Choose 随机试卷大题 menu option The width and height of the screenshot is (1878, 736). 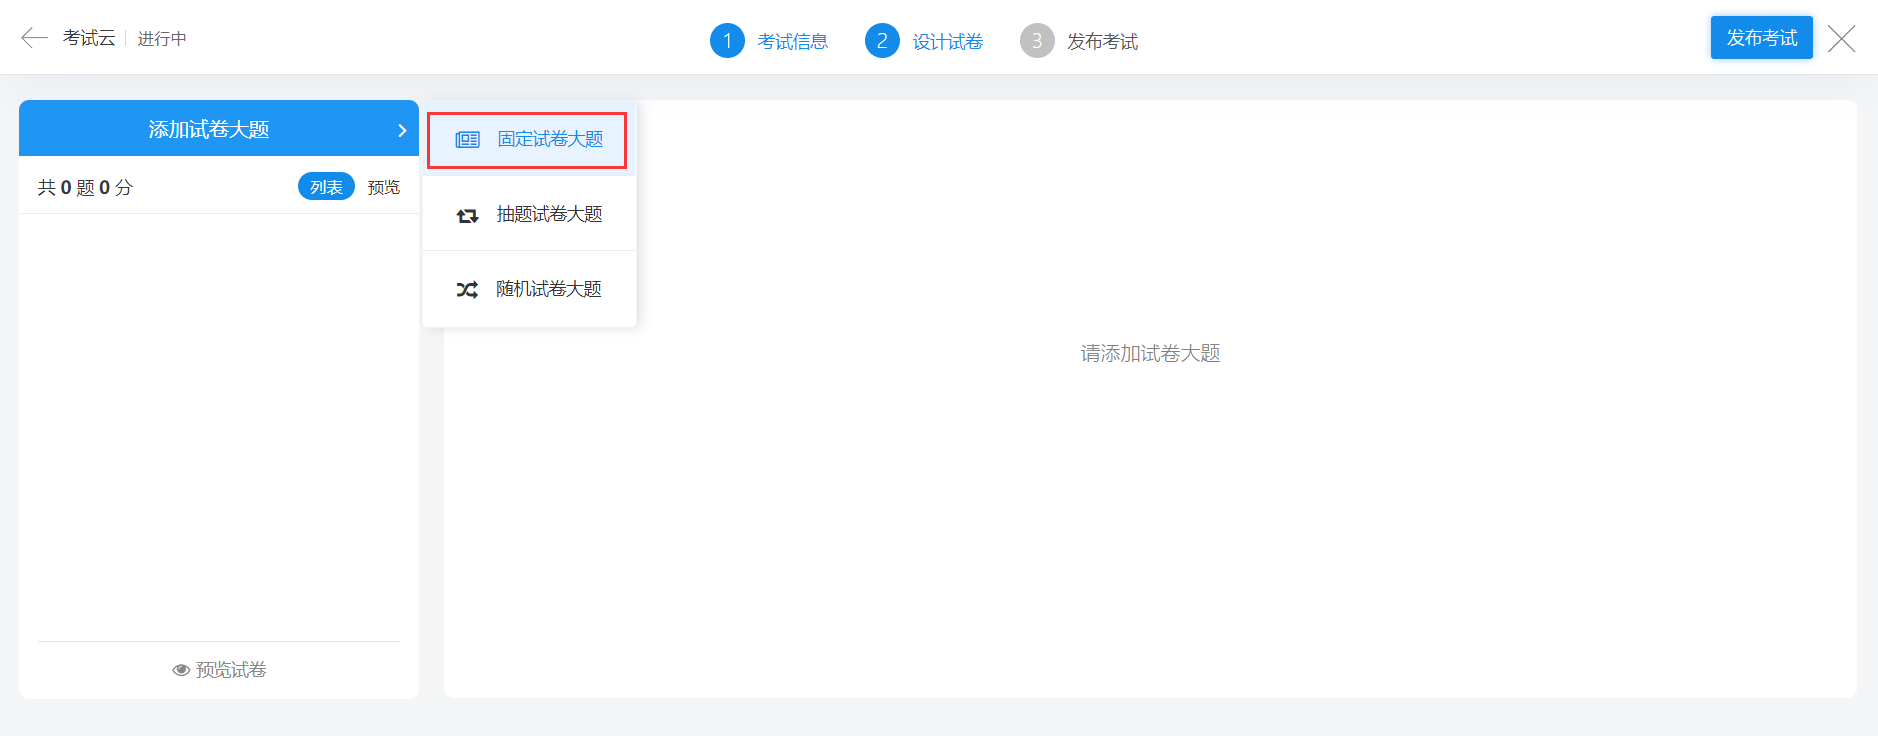click(548, 289)
